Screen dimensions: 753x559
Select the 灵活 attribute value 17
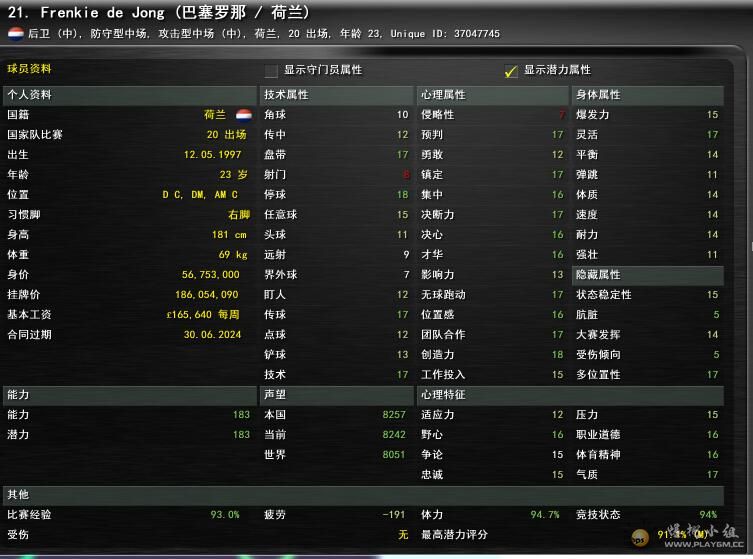(712, 135)
